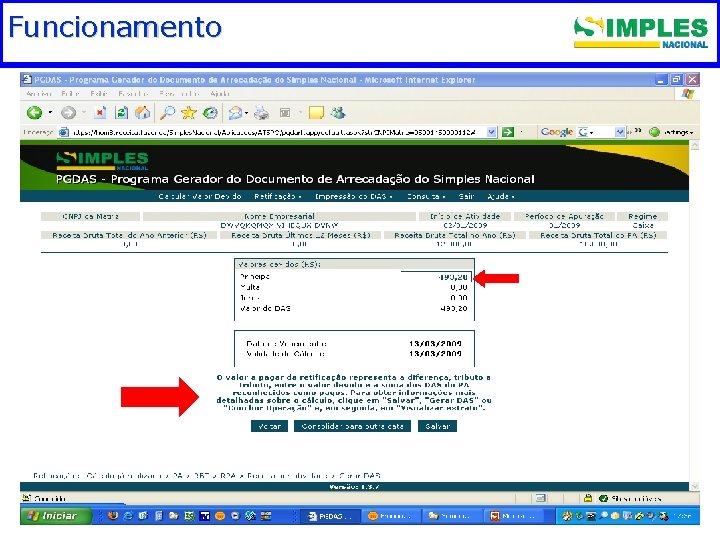Screen dimensions: 720x540
Task: Click in the browser address URL field
Action: [274, 132]
